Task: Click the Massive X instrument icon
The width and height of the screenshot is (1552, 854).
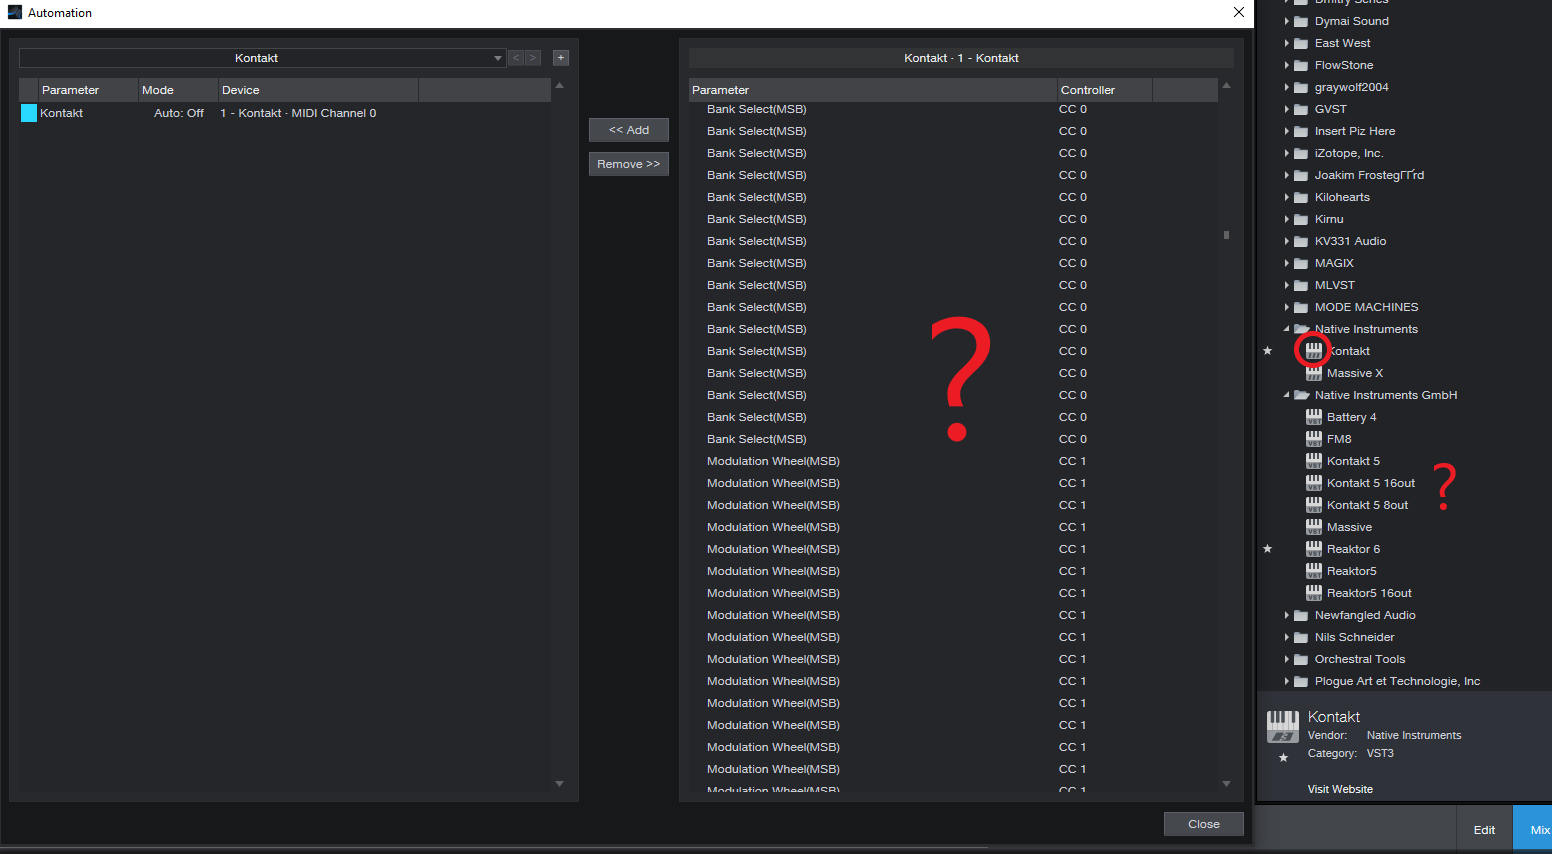Action: coord(1314,373)
